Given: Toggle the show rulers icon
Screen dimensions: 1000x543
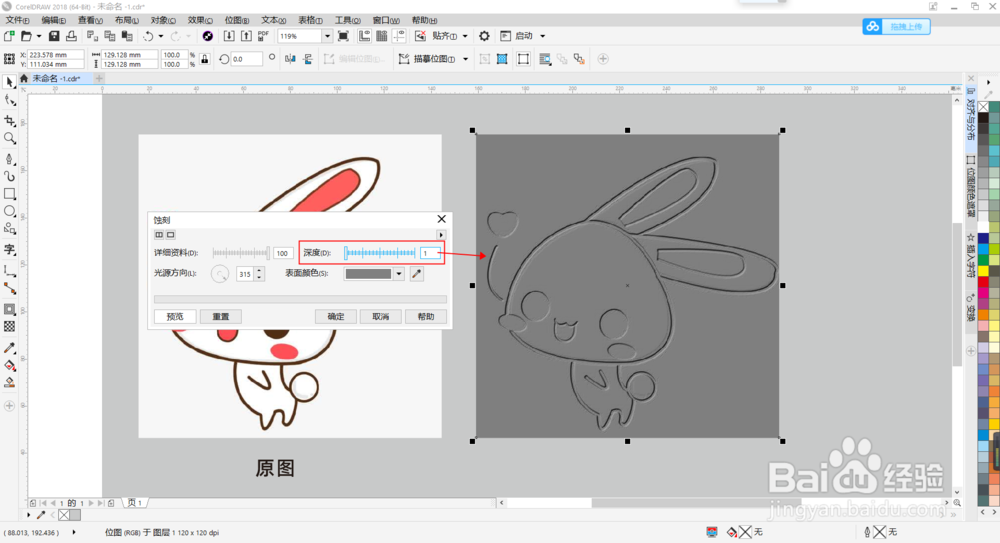Looking at the screenshot, I should click(364, 36).
